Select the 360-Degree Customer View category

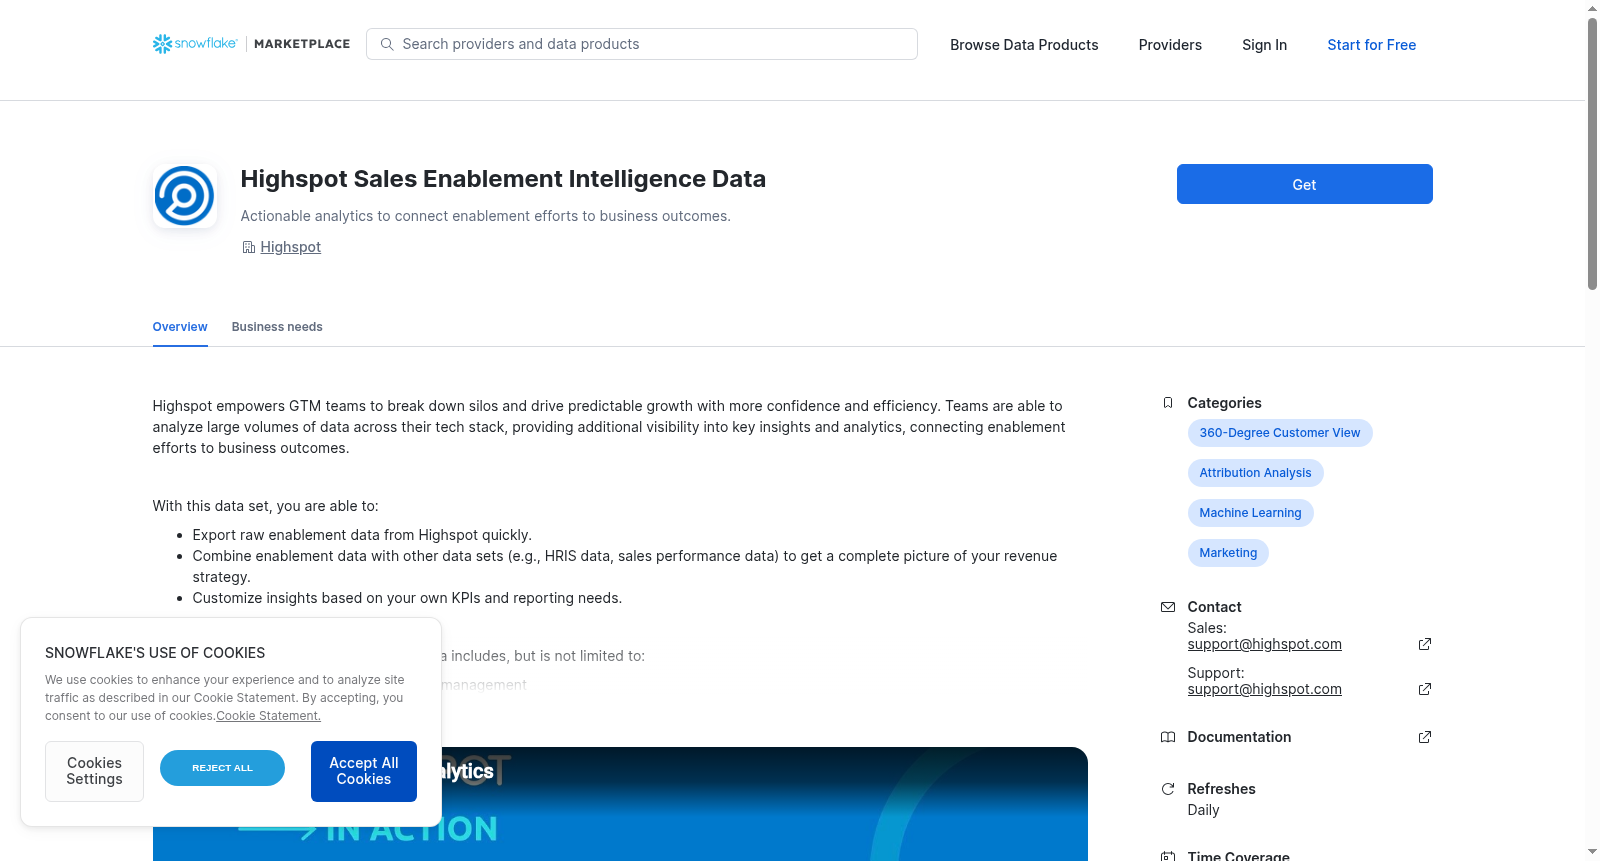(1280, 433)
